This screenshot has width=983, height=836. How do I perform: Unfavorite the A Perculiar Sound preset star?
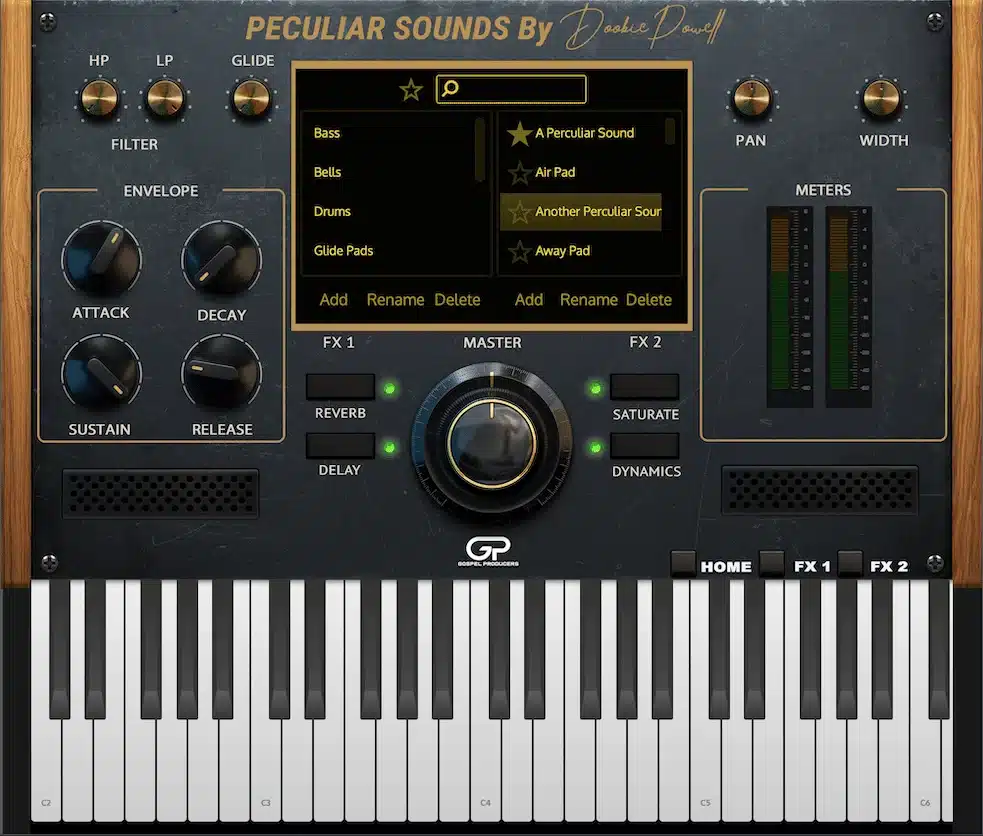pos(517,133)
